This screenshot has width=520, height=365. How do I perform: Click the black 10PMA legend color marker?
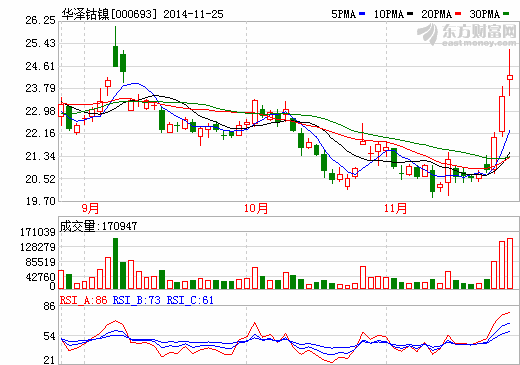[410, 14]
